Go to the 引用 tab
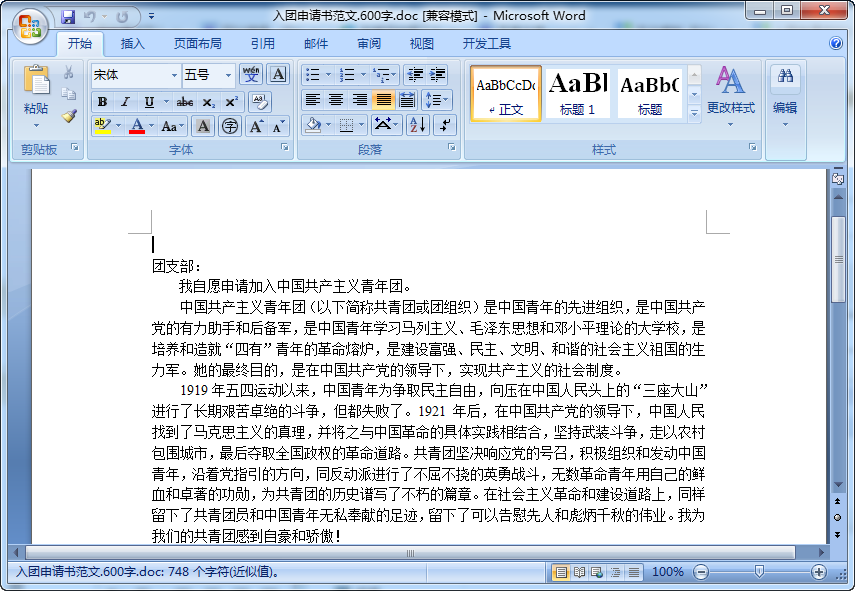Screen dimensions: 855x591 coord(262,44)
